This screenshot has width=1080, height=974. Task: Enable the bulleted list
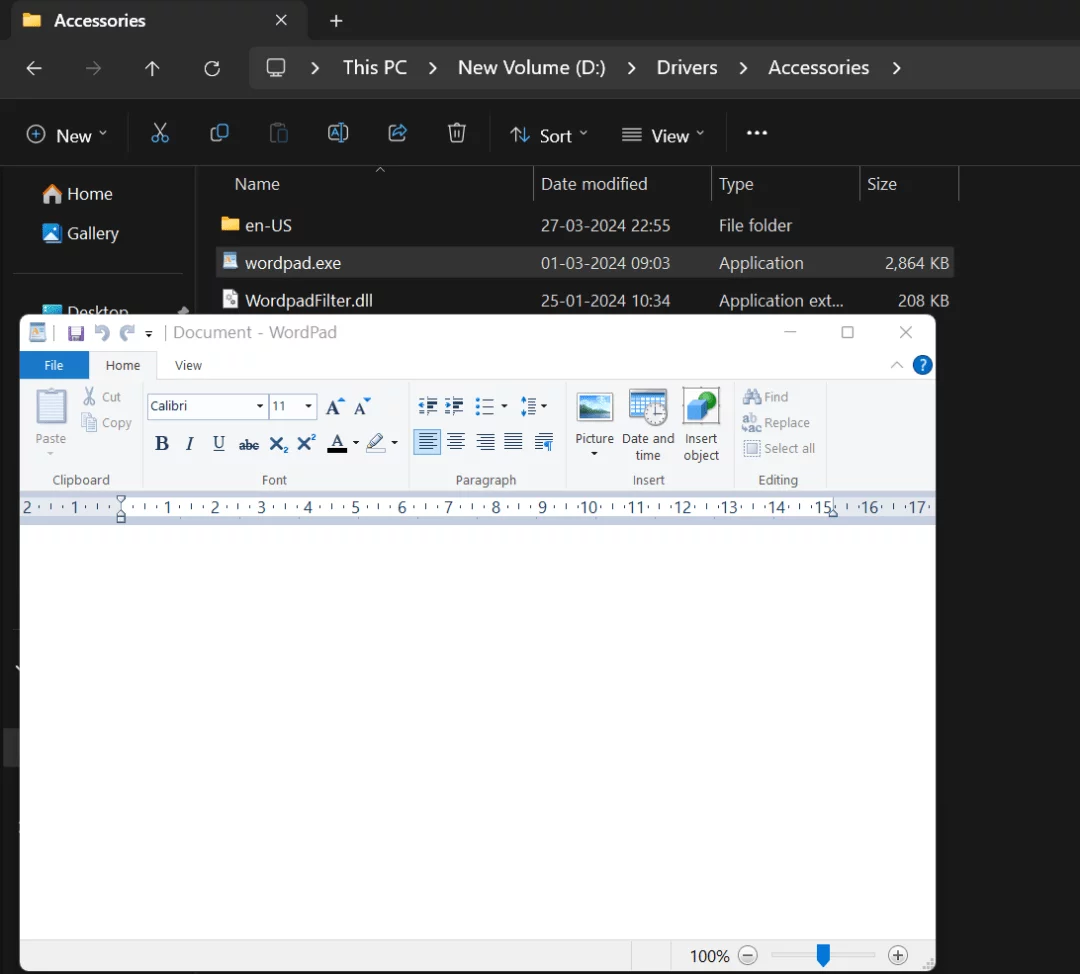484,406
